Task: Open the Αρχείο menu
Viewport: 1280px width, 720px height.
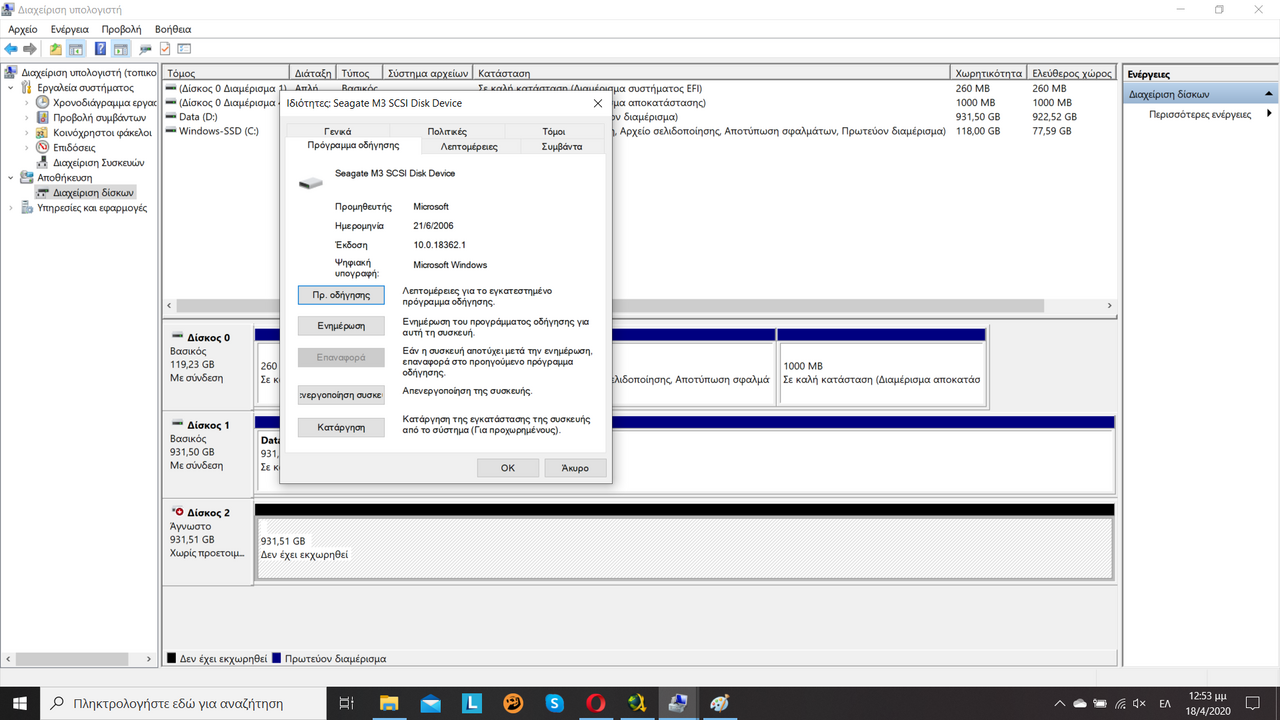Action: [x=23, y=29]
